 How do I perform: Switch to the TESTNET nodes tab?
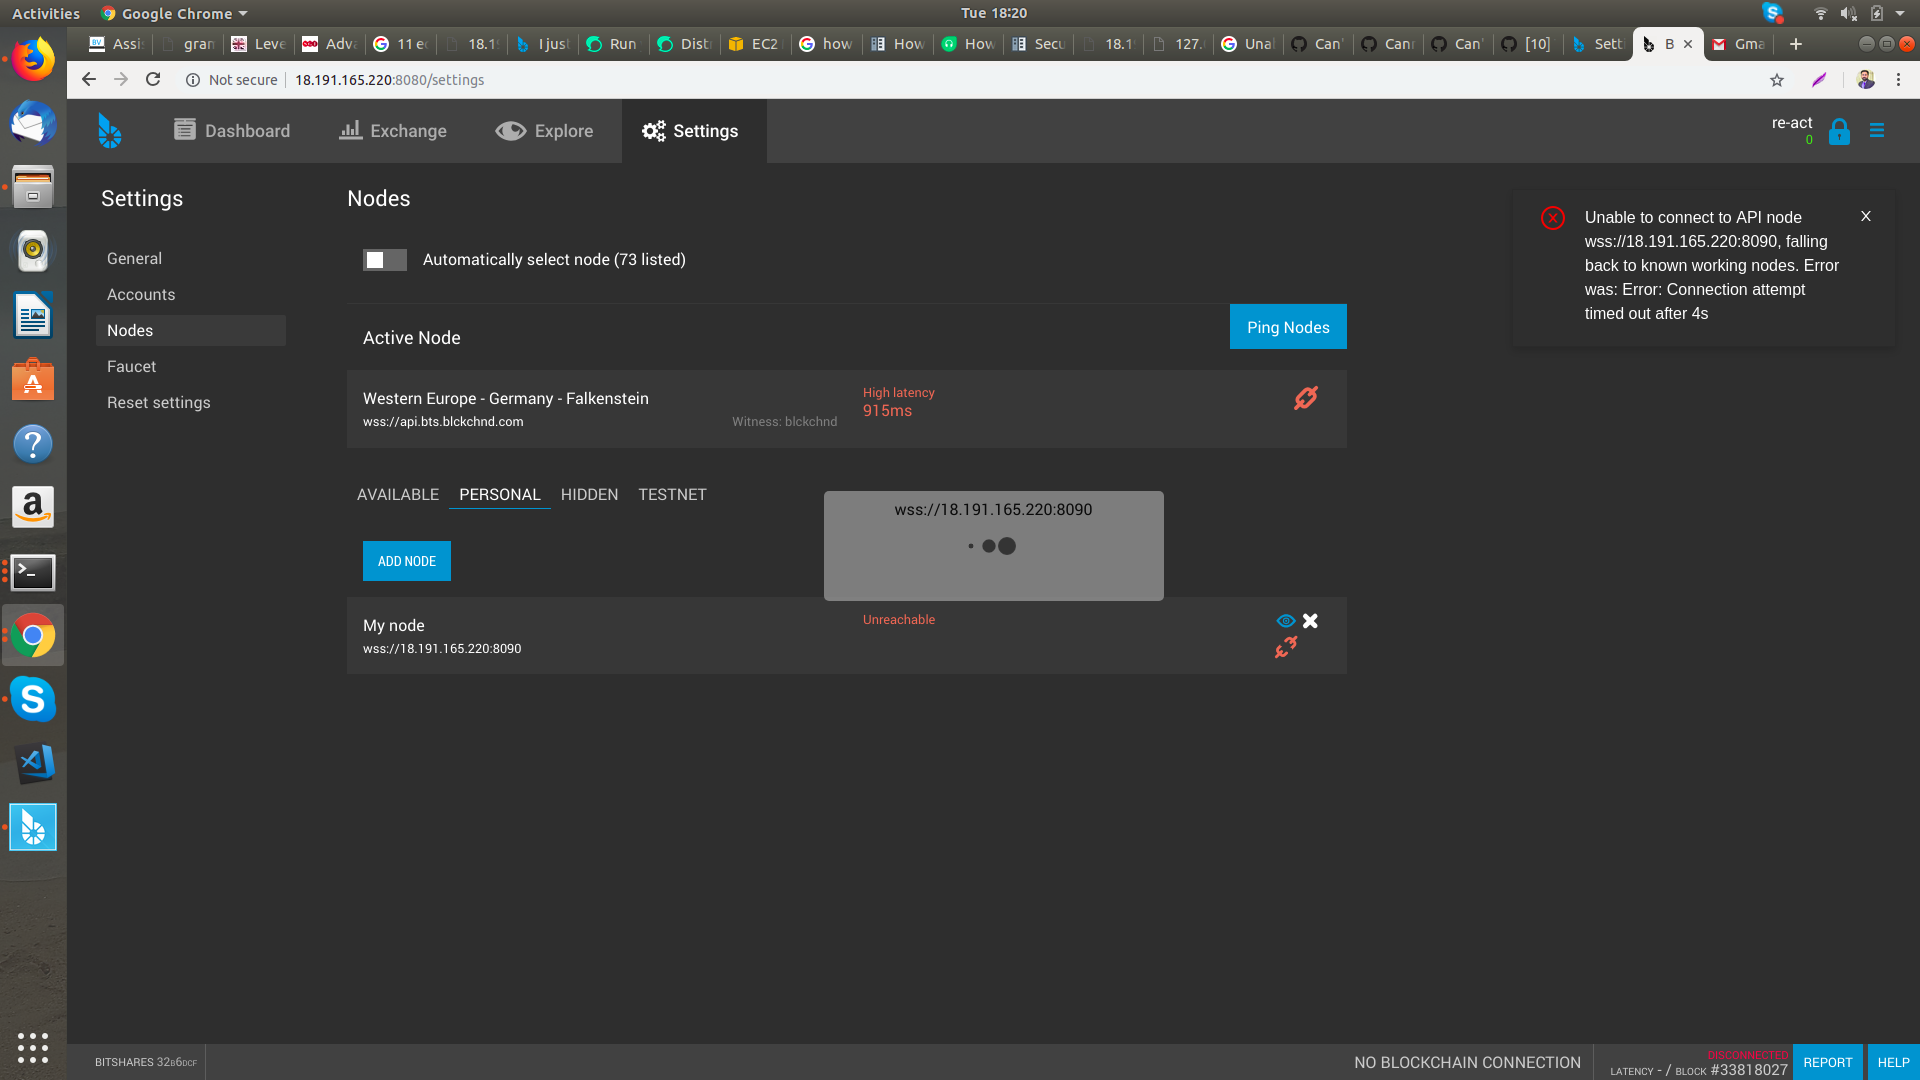(672, 494)
